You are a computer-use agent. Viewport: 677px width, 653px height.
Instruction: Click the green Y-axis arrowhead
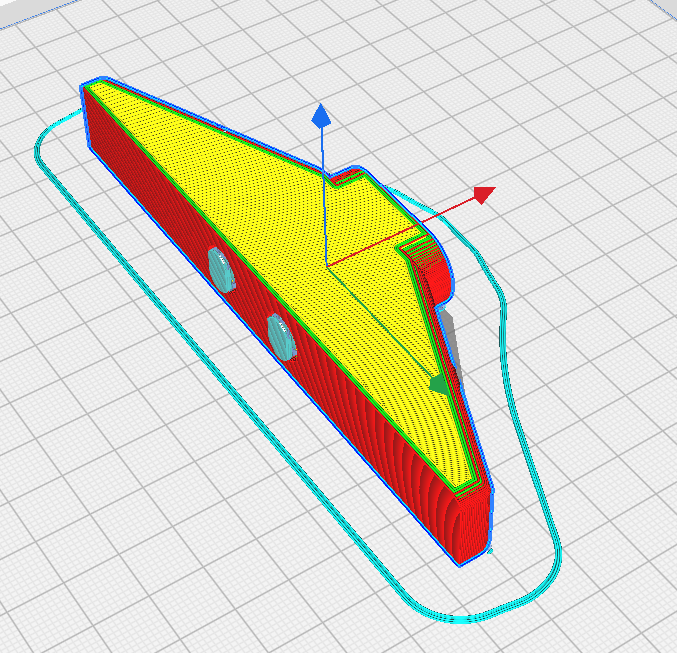click(440, 384)
